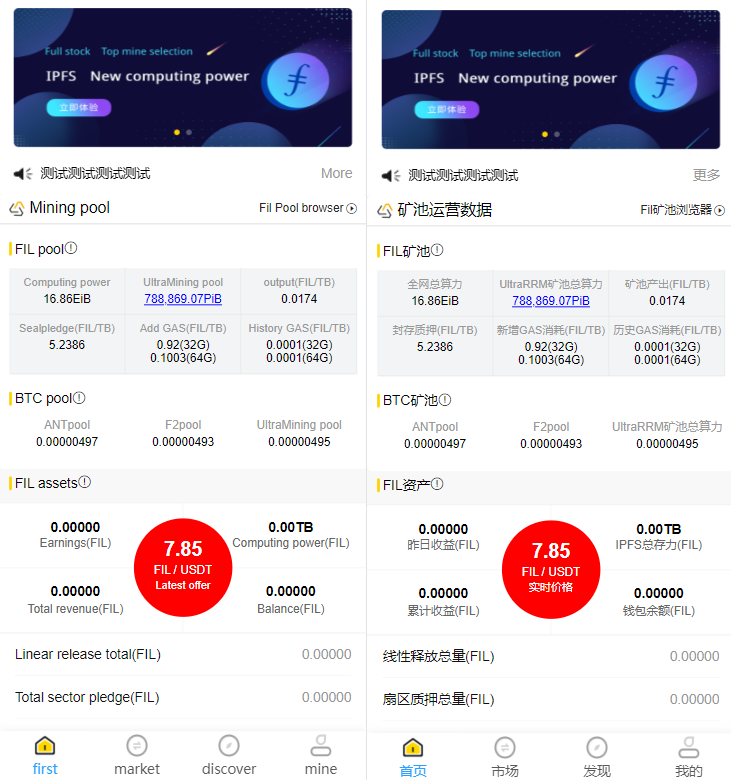Open the discover compass tab
The height and width of the screenshot is (780, 731).
click(x=229, y=756)
